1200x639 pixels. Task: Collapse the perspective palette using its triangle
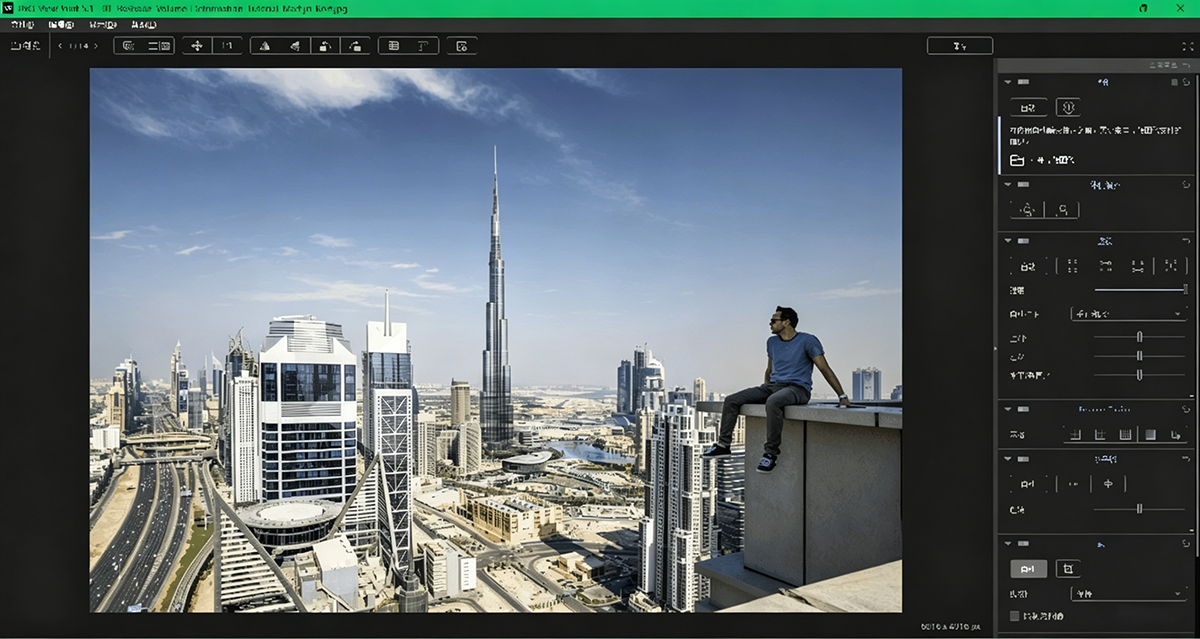1007,240
